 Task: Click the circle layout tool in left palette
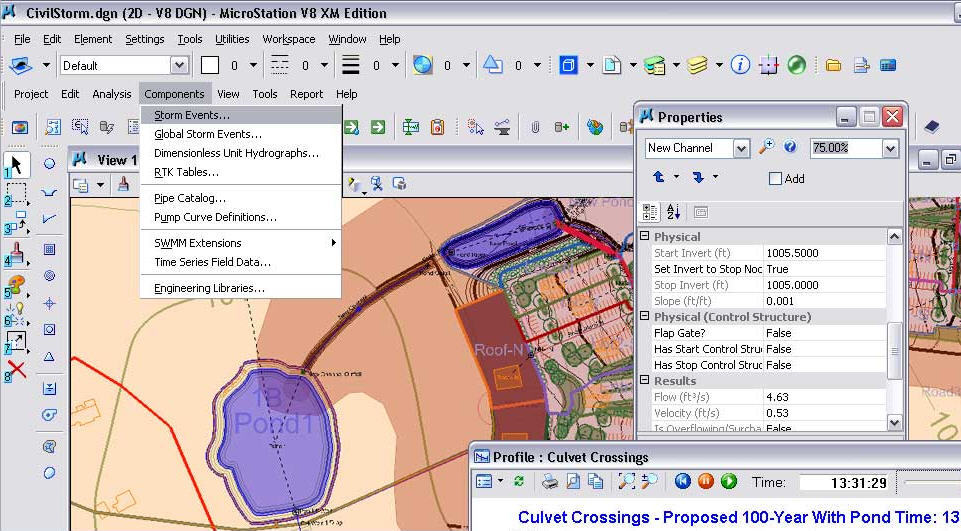click(50, 164)
